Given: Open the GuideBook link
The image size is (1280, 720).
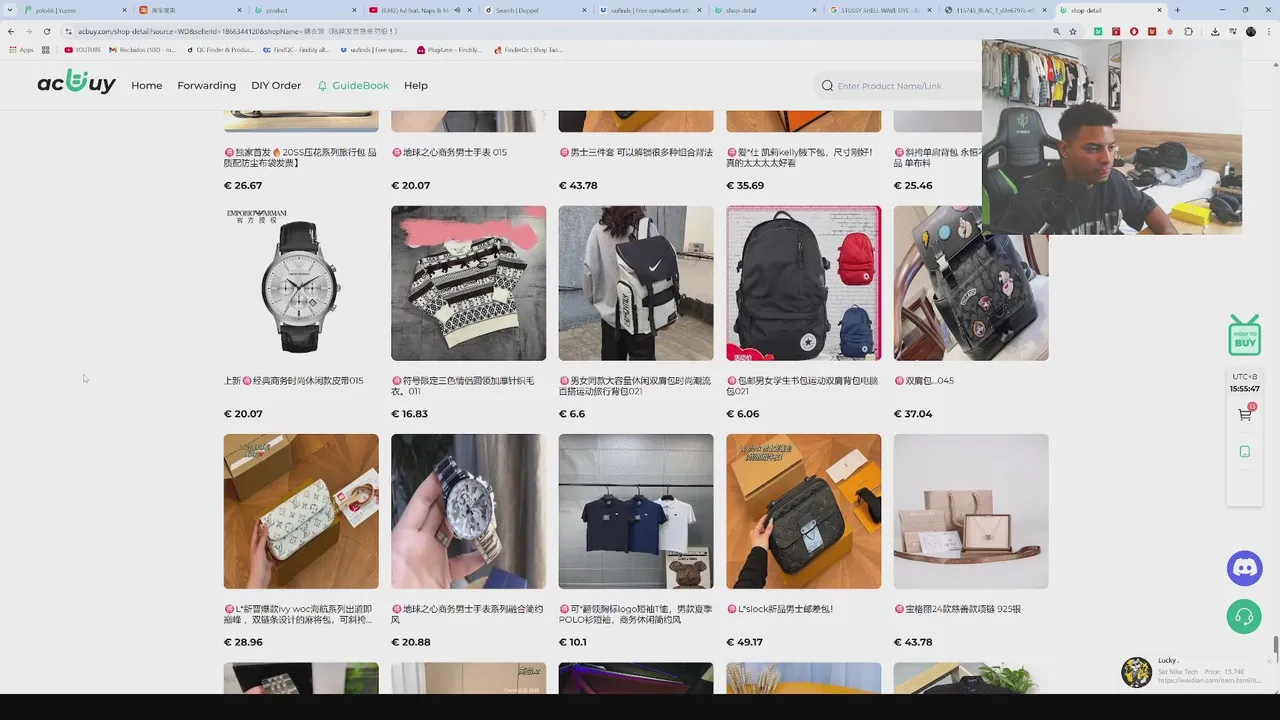Looking at the screenshot, I should pyautogui.click(x=353, y=86).
